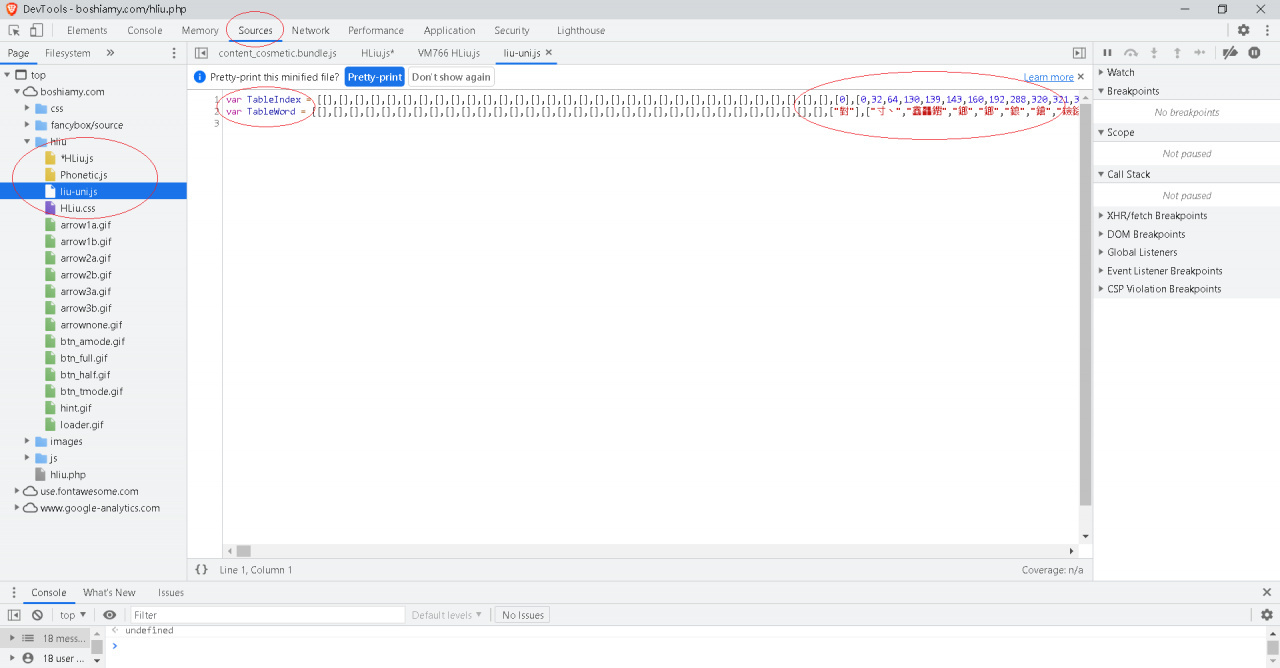Expand the images folder
Viewport: 1280px width, 668px height.
tap(26, 441)
